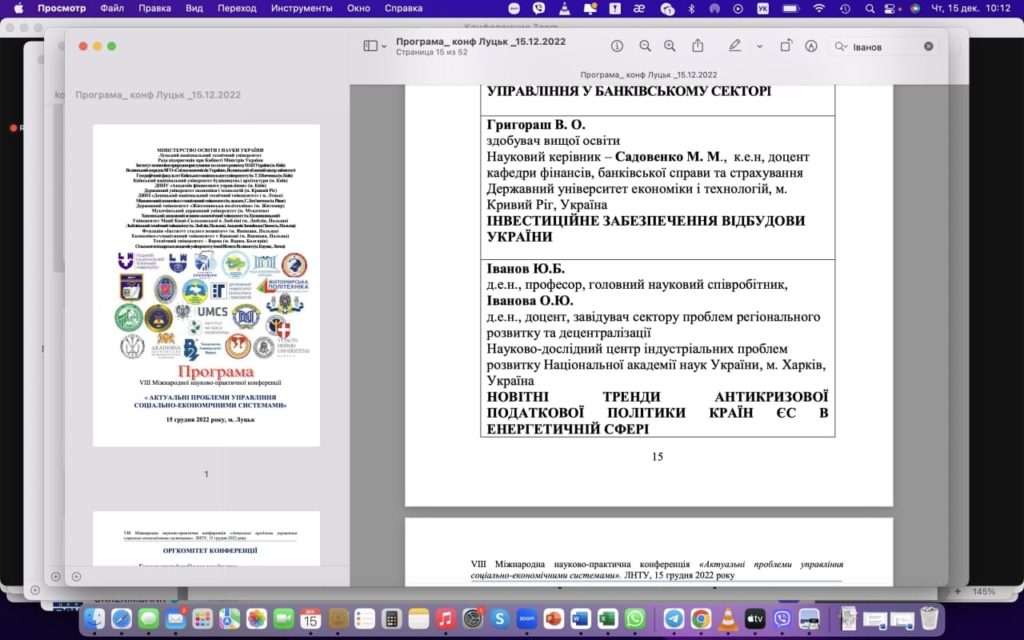This screenshot has height=640, width=1024.
Task: Open Word from the Dock
Action: point(581,618)
